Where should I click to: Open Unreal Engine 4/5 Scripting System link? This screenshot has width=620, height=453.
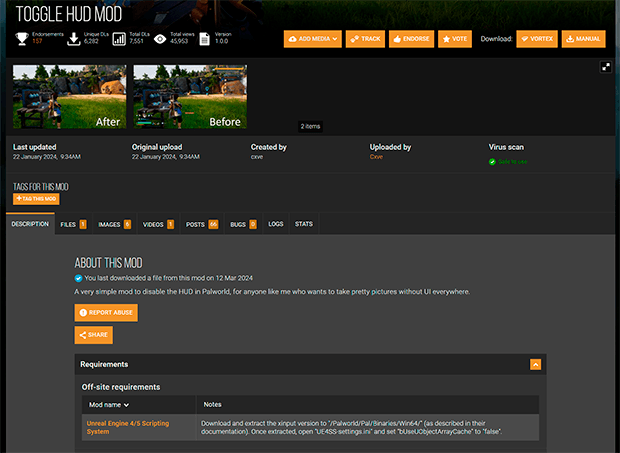(128, 427)
